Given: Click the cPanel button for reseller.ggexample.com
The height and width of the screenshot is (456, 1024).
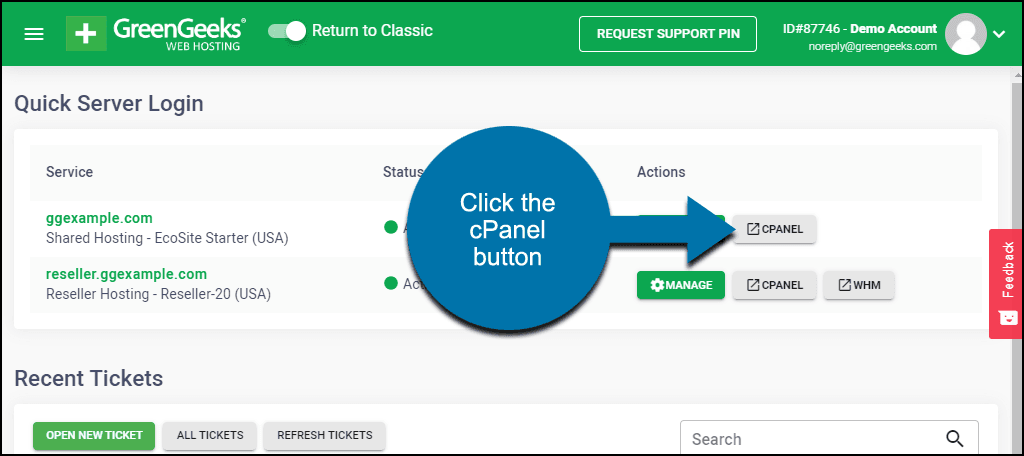Looking at the screenshot, I should pos(775,285).
